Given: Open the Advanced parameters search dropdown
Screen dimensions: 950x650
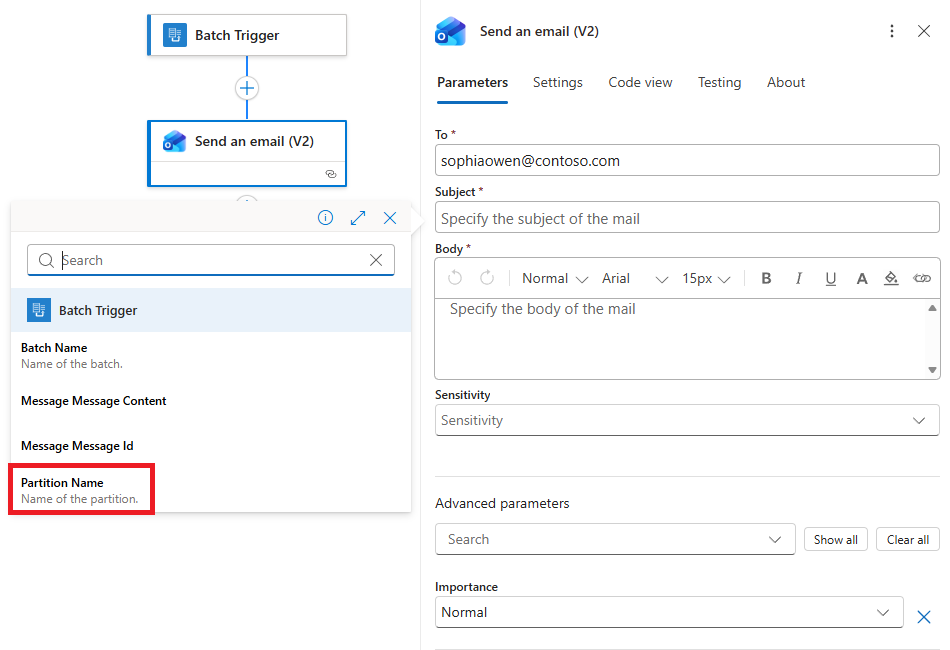Looking at the screenshot, I should (x=615, y=539).
